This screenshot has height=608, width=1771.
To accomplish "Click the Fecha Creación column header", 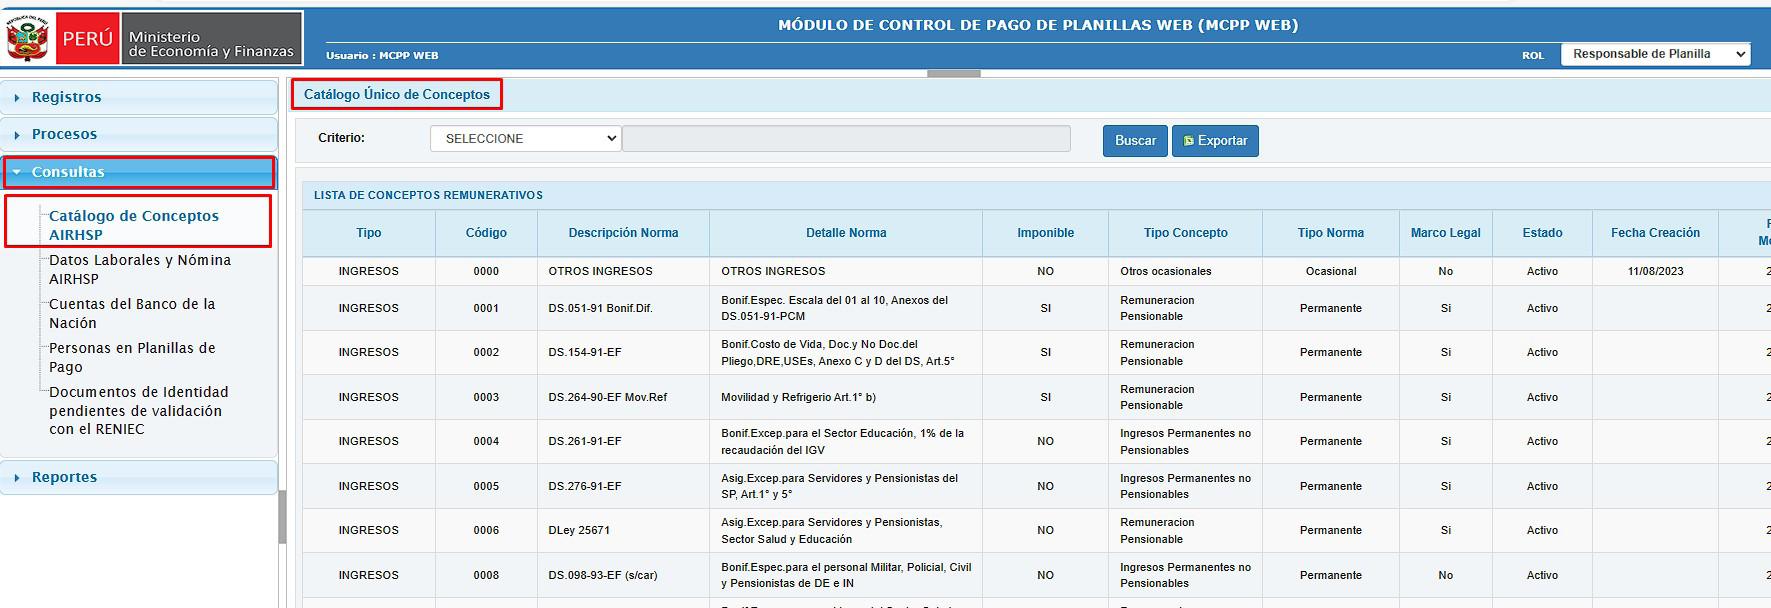I will [1655, 233].
